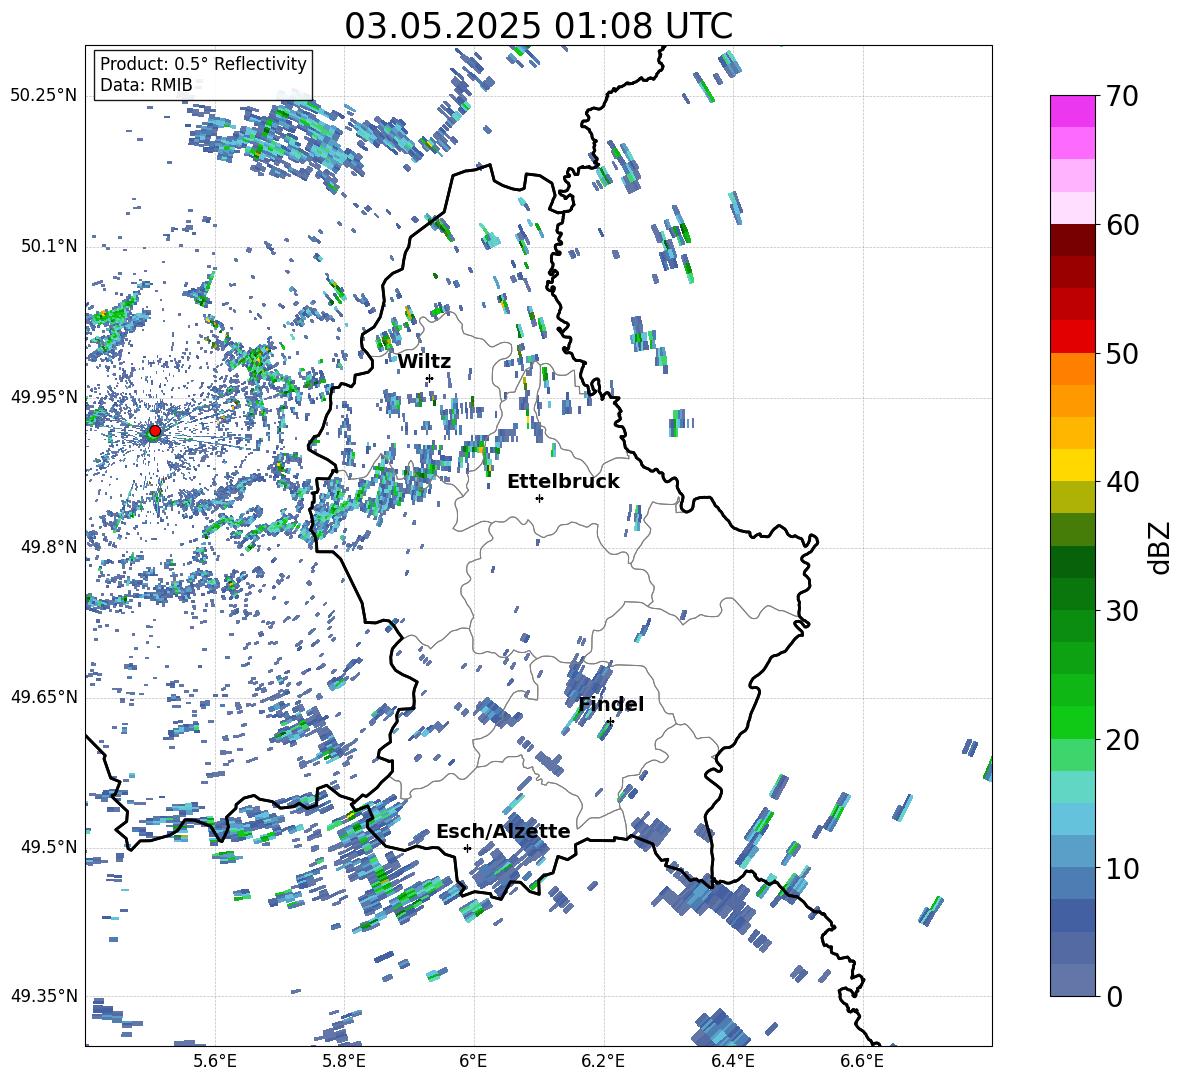Click 'Product: 0.5° Reflectivity' legend text

203,64
